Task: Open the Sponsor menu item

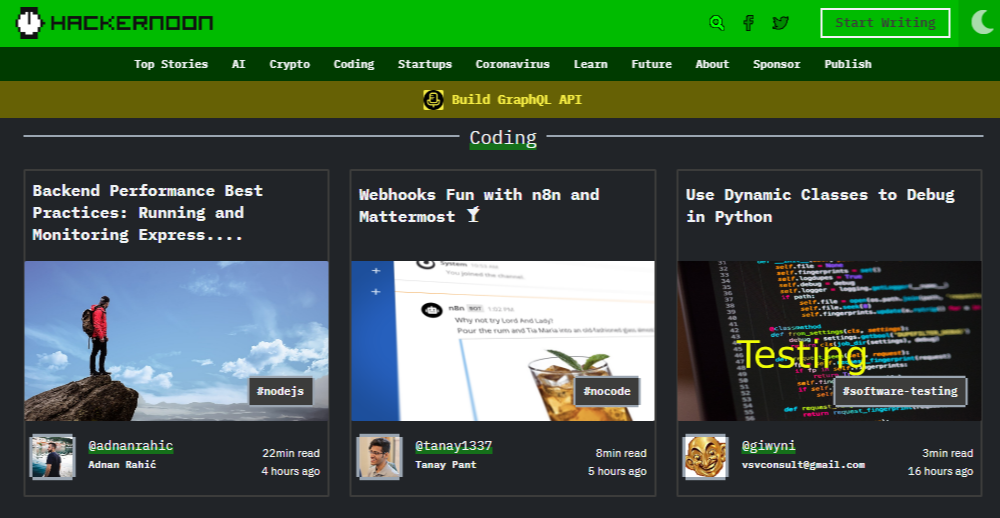Action: pyautogui.click(x=777, y=64)
